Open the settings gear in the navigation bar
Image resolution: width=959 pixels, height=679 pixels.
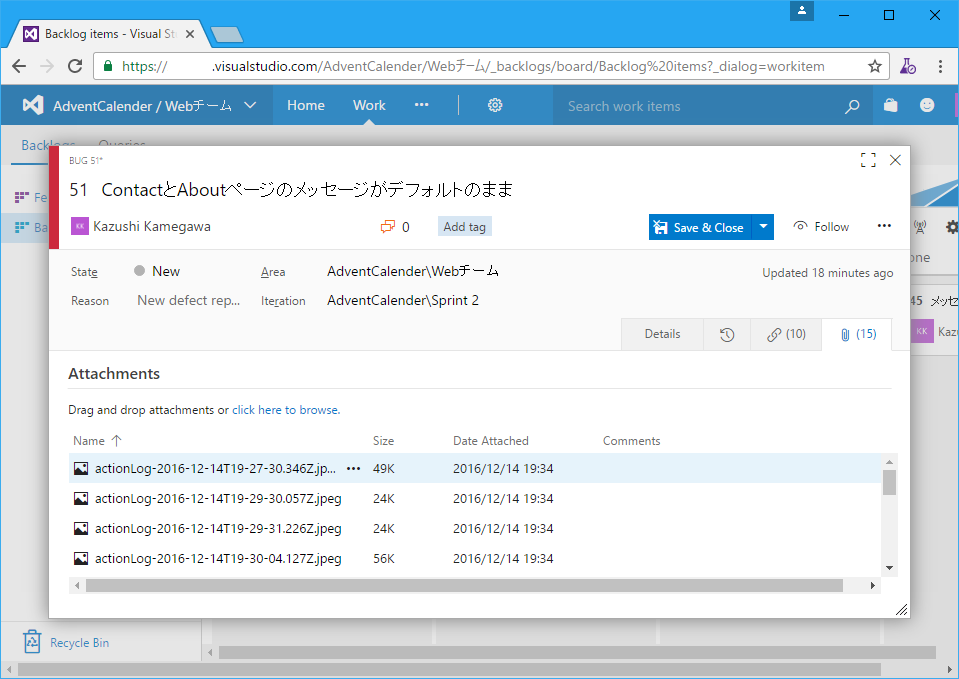pos(495,105)
